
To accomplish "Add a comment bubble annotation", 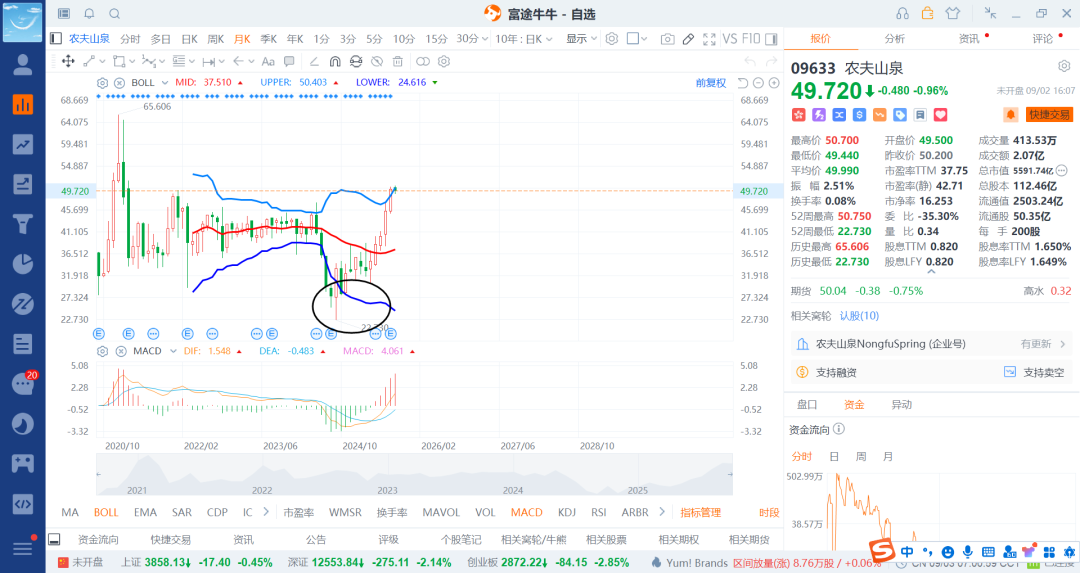I will coord(289,61).
